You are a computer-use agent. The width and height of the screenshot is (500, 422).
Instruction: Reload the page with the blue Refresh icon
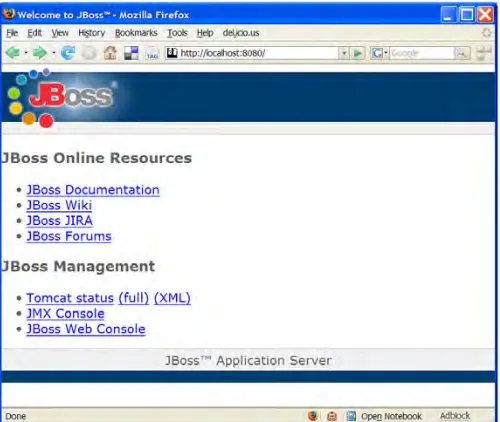tap(68, 53)
